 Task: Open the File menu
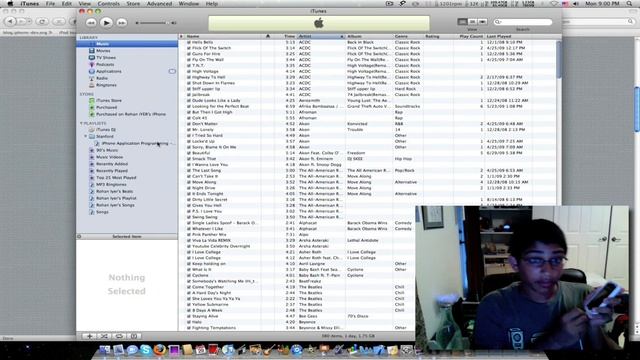[x=50, y=4]
